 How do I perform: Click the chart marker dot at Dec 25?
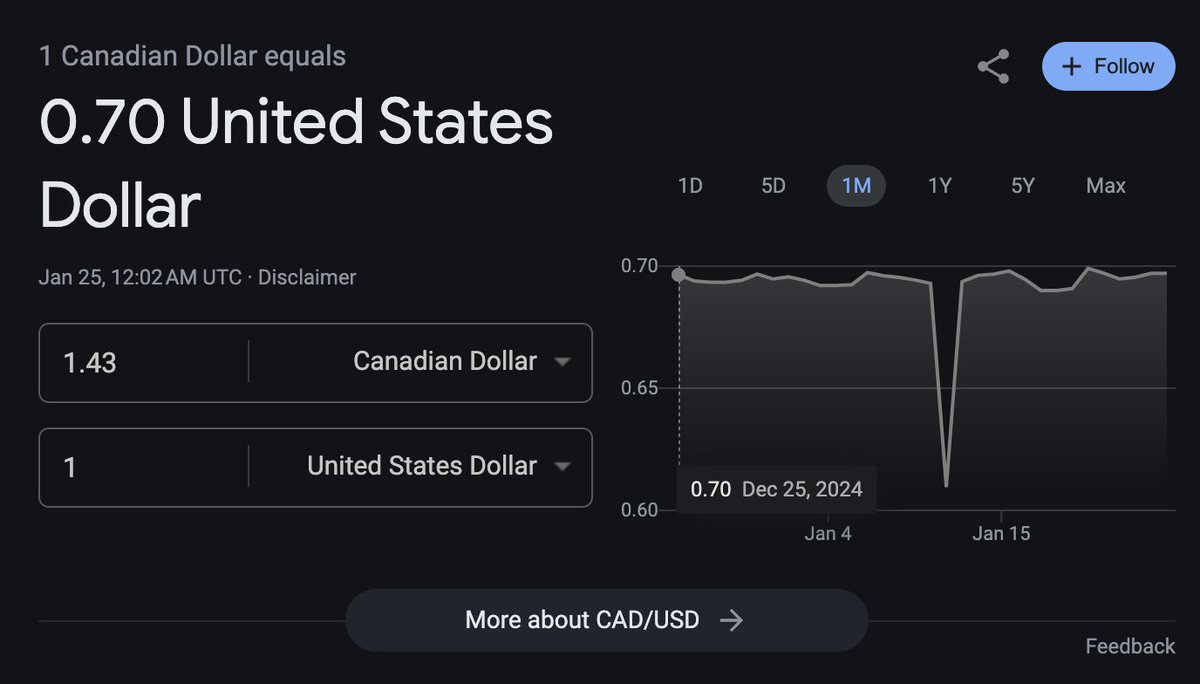pyautogui.click(x=679, y=275)
